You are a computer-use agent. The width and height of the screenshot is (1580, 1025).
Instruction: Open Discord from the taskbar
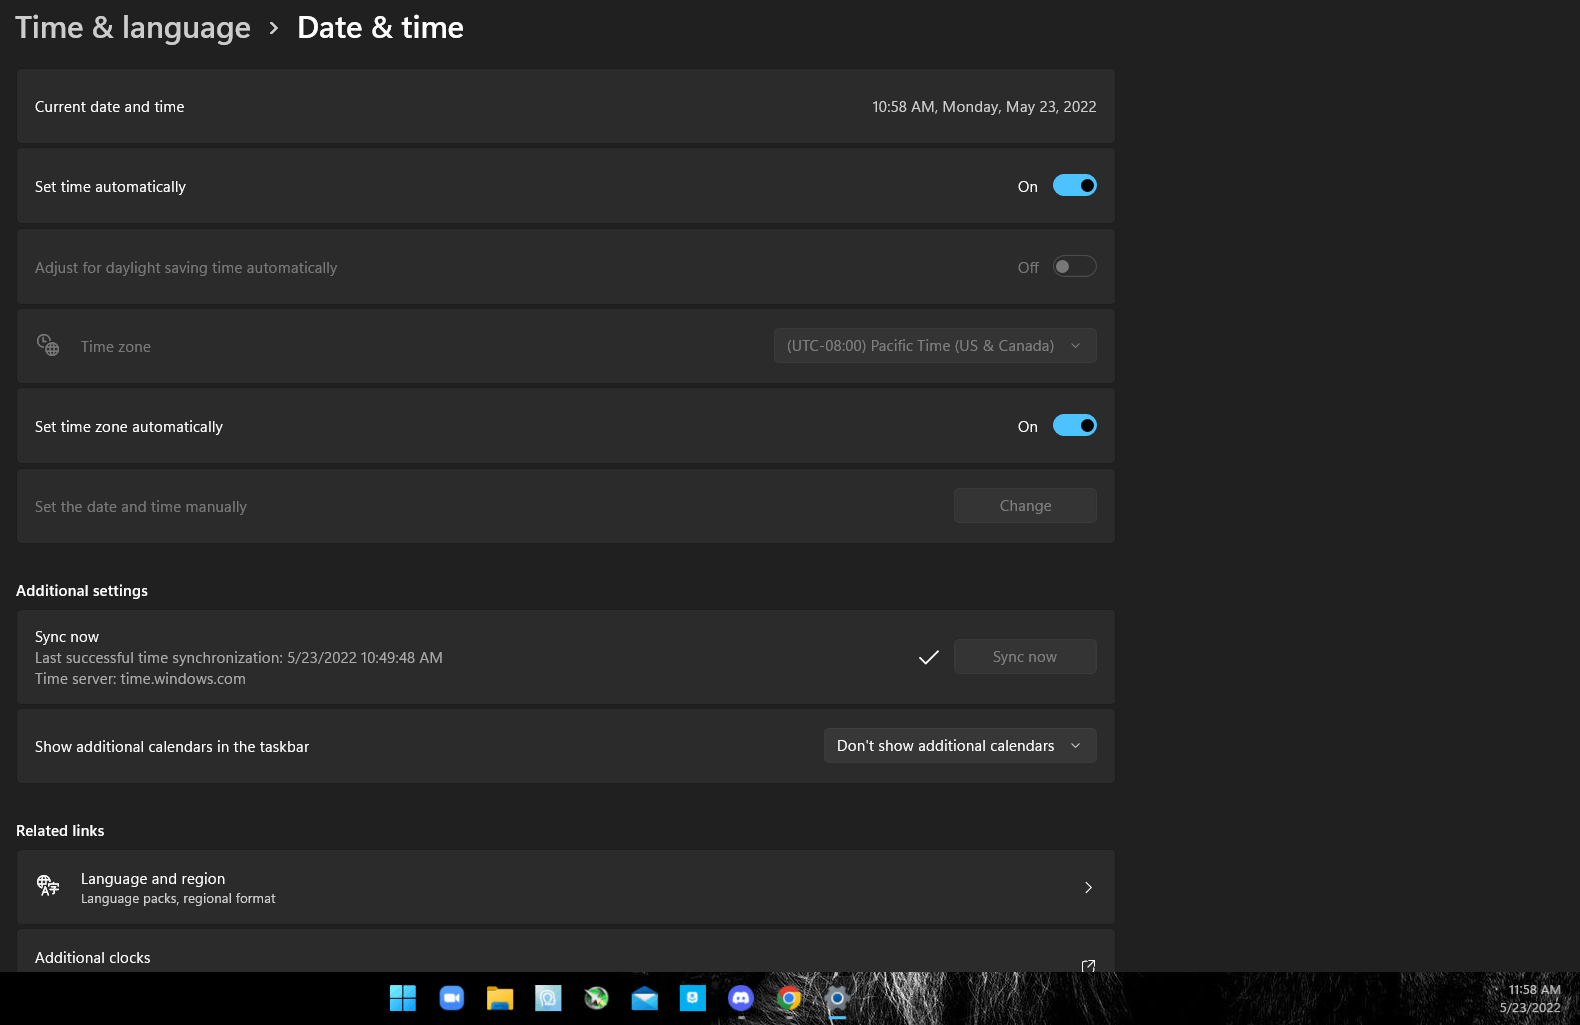click(741, 998)
